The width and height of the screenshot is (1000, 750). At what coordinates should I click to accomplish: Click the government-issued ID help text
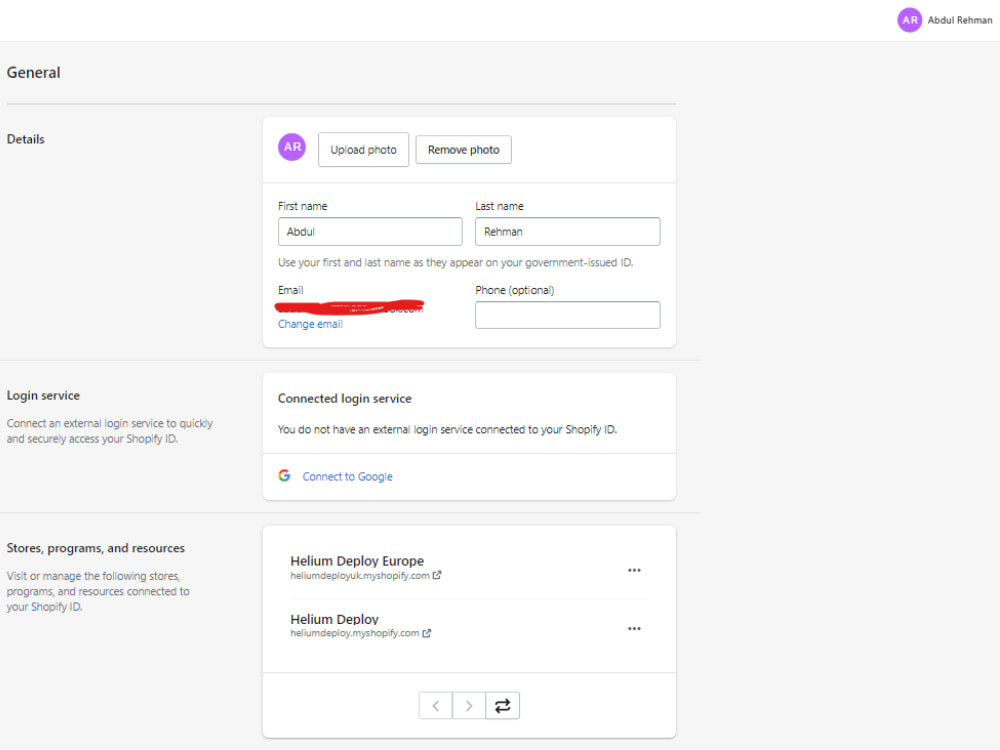click(x=455, y=263)
